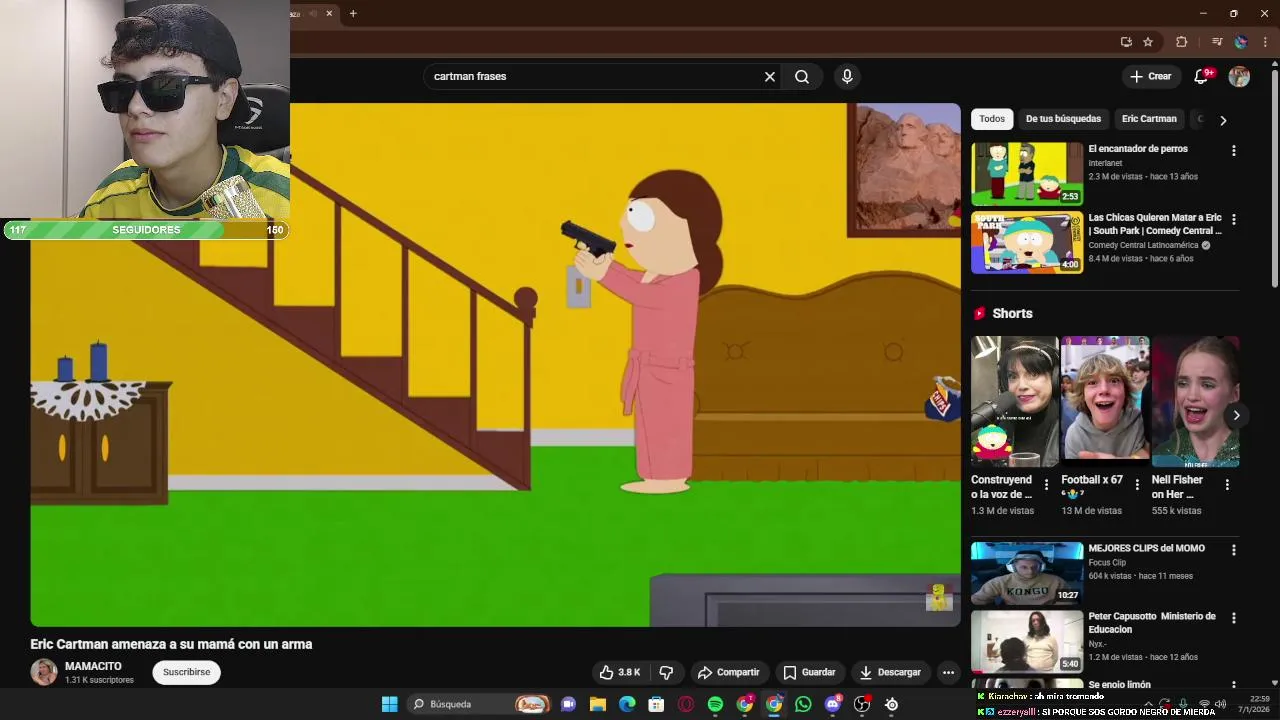Like the video with 3.8 K thumbs-up
This screenshot has width=1280, height=720.
tap(620, 672)
